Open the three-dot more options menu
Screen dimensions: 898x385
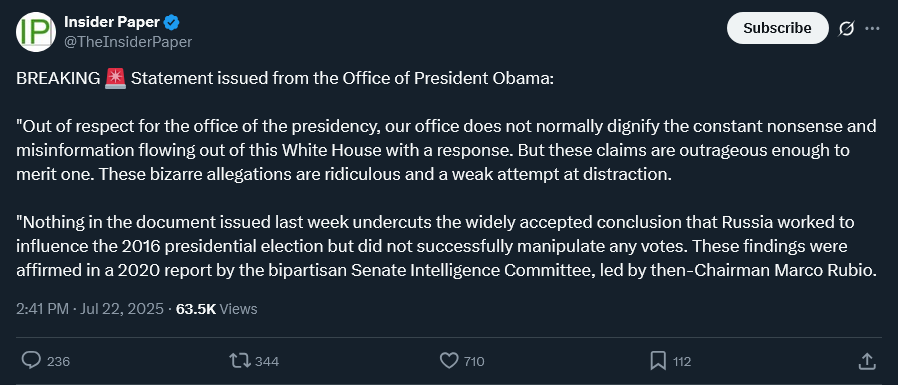(x=872, y=29)
